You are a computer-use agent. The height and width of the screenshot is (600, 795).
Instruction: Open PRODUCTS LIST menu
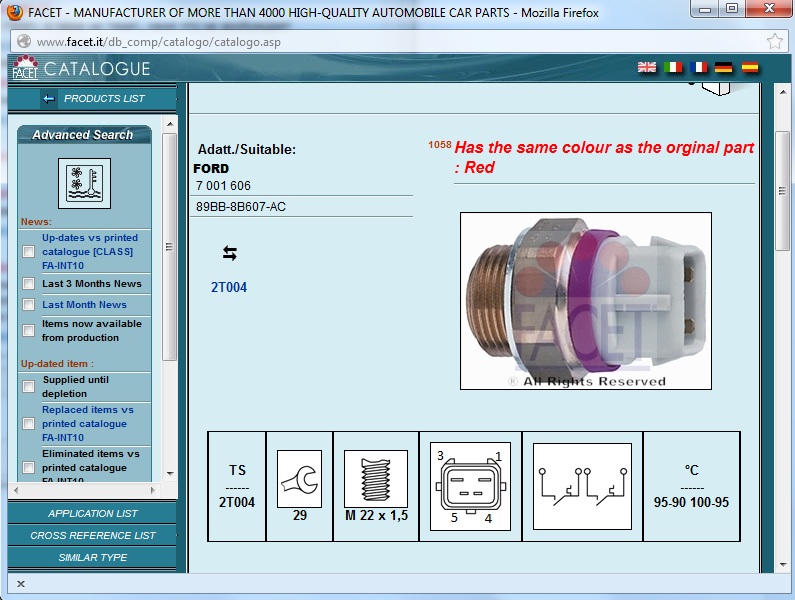point(104,98)
